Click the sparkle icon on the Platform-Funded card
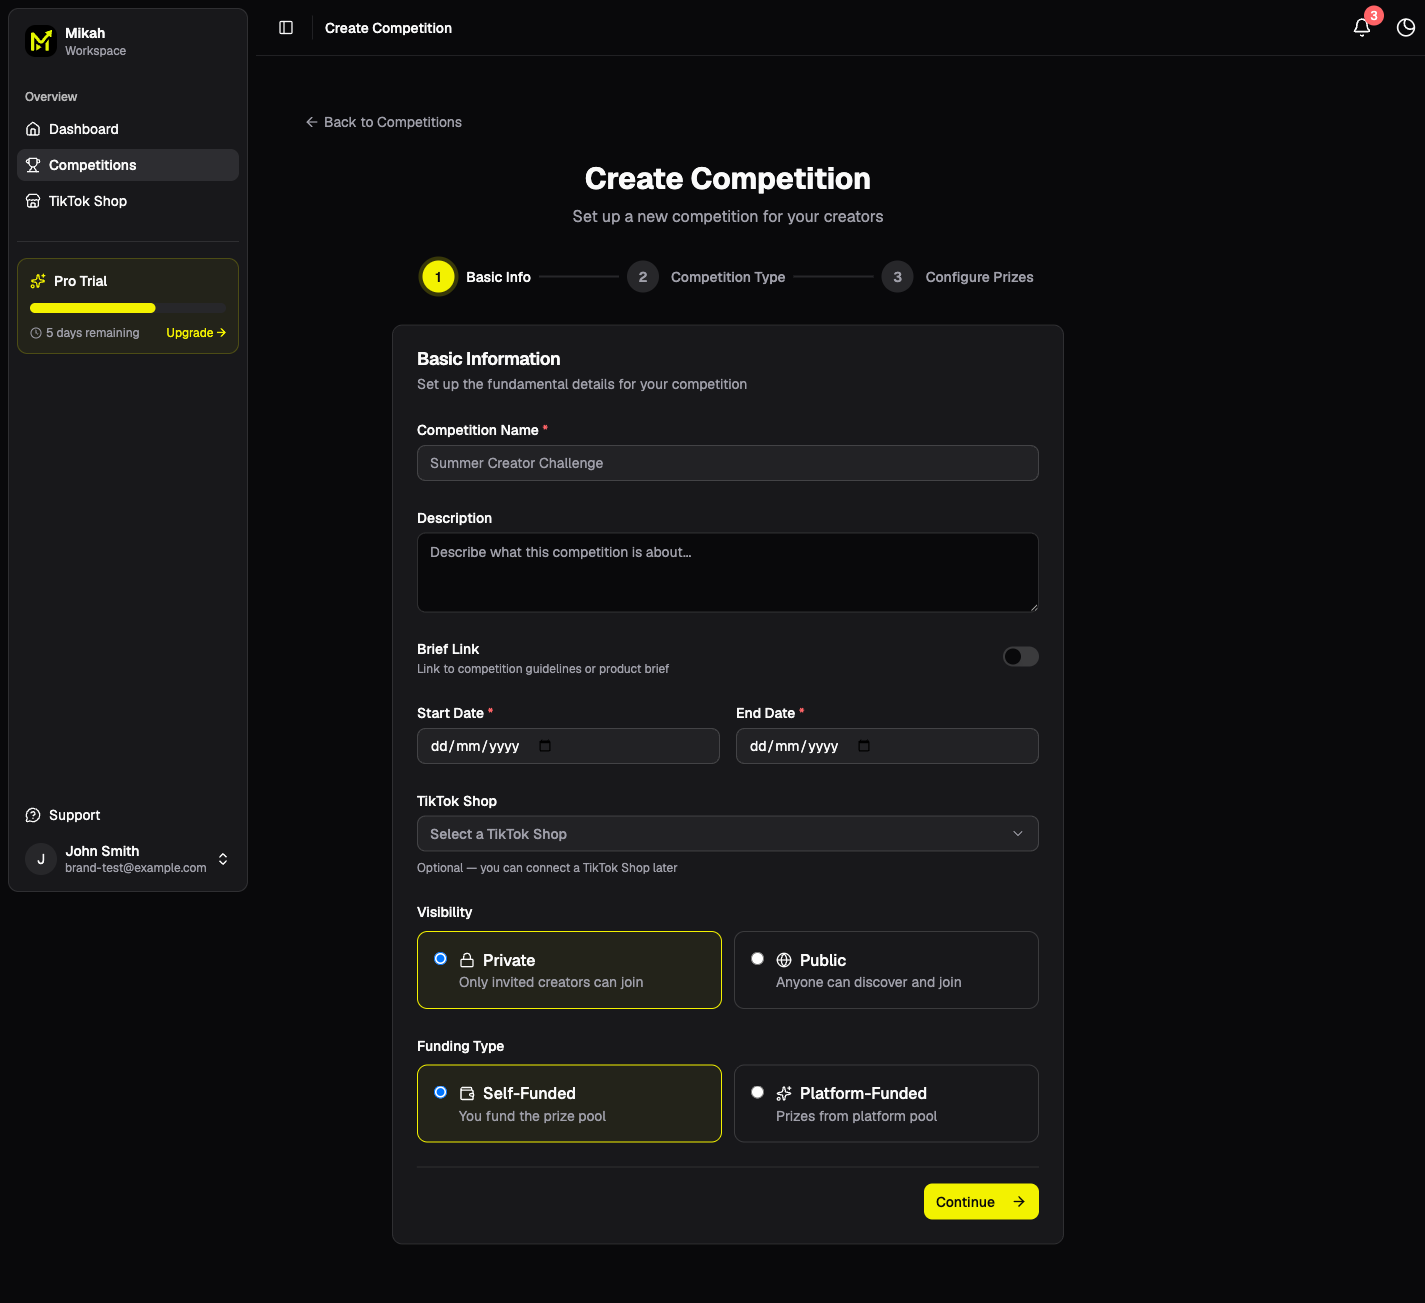The image size is (1425, 1303). click(784, 1093)
